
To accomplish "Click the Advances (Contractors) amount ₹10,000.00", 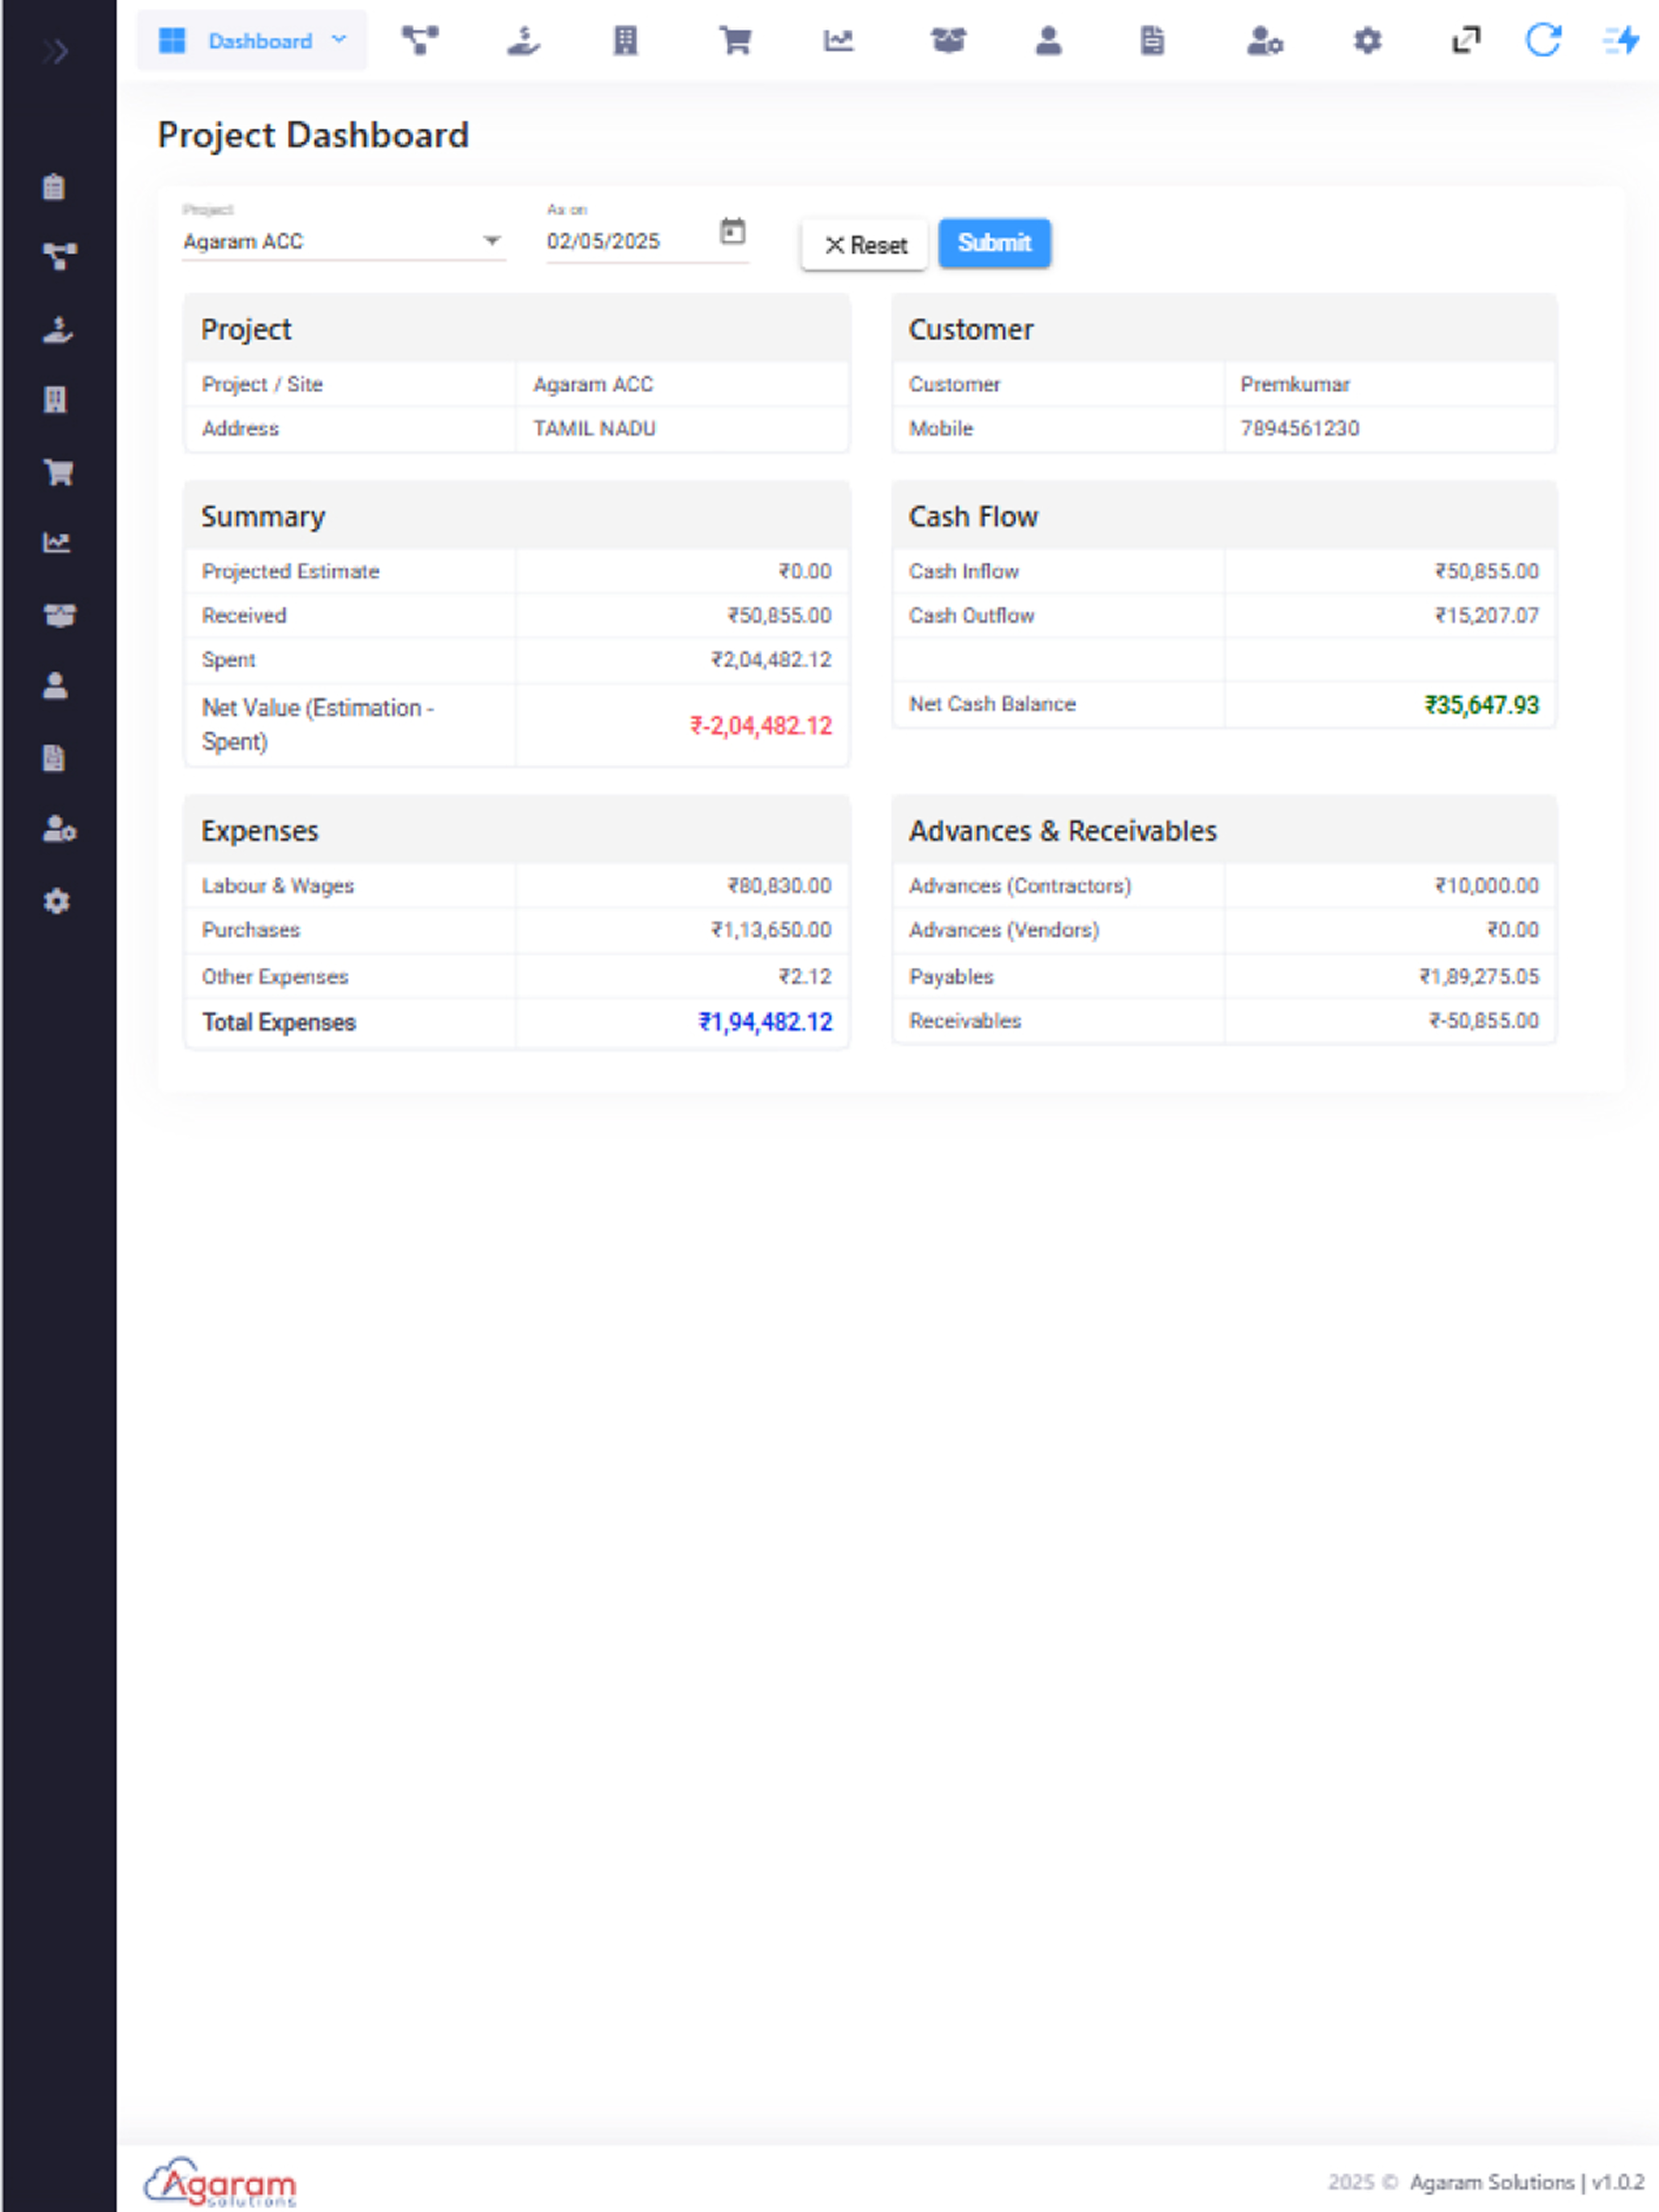I will coord(1487,886).
